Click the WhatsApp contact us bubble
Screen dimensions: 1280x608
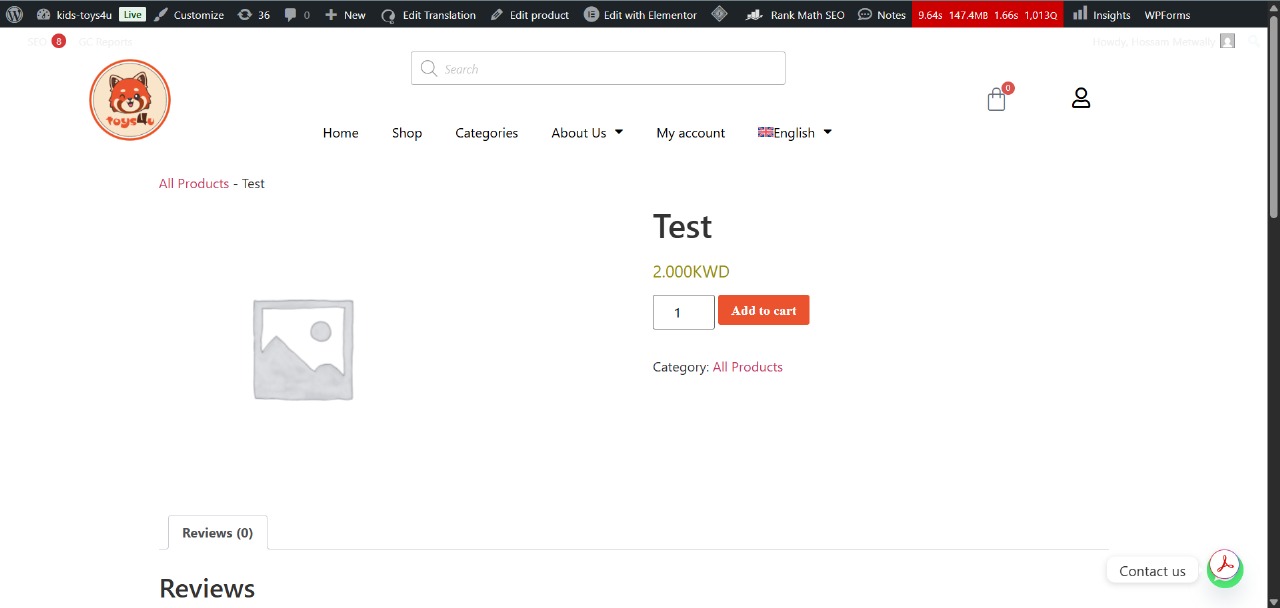click(1225, 569)
